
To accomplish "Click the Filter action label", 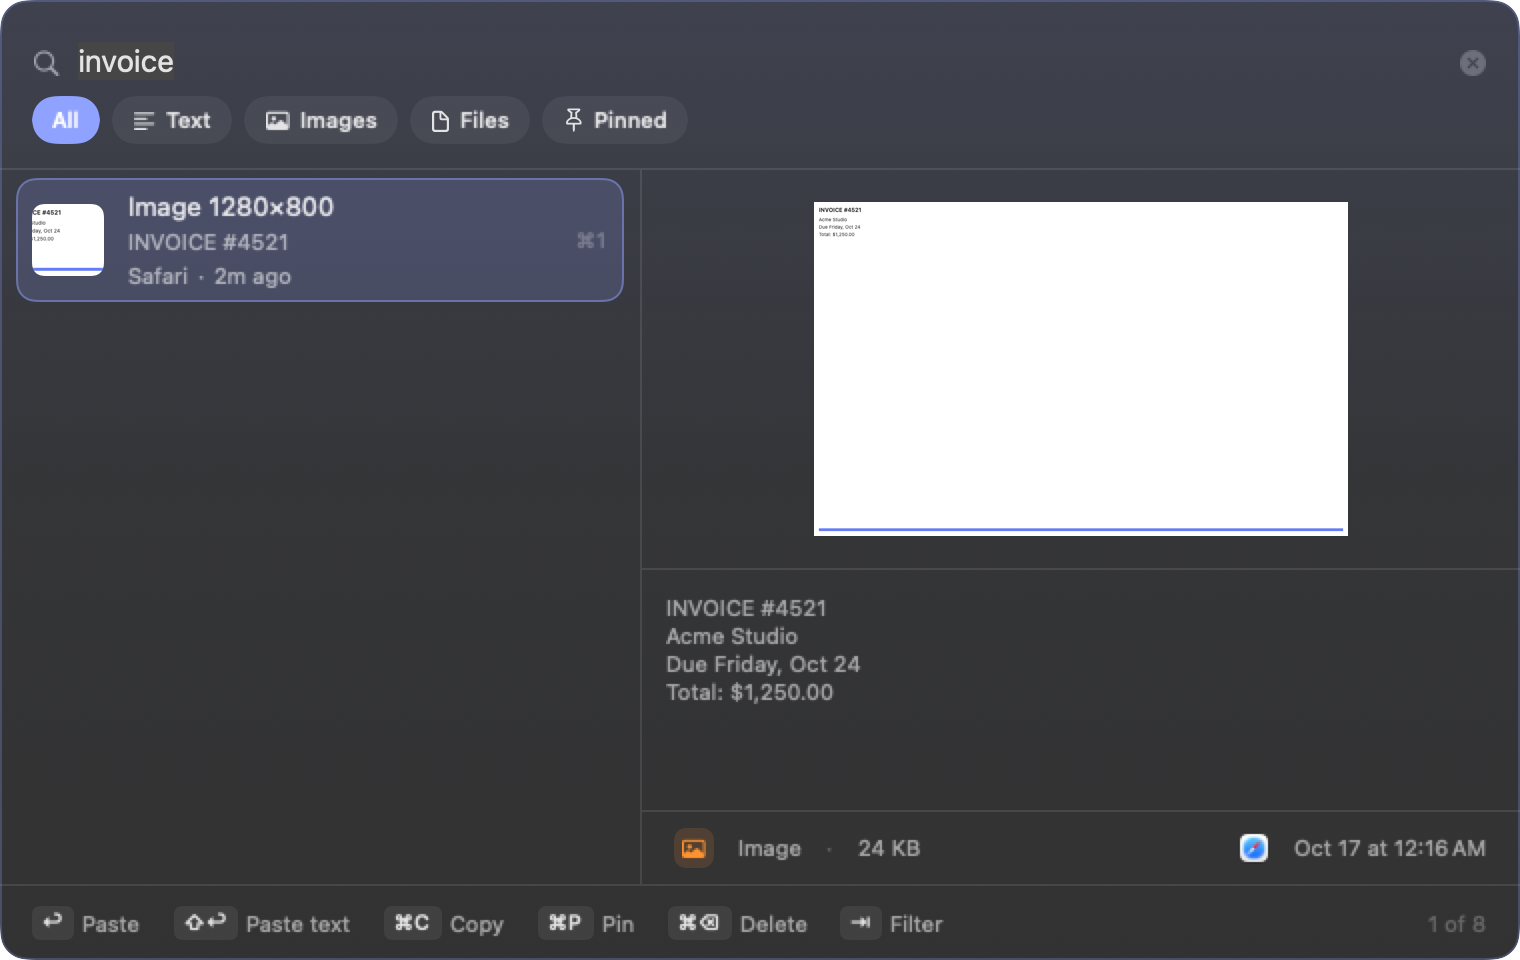I will click(x=916, y=924).
